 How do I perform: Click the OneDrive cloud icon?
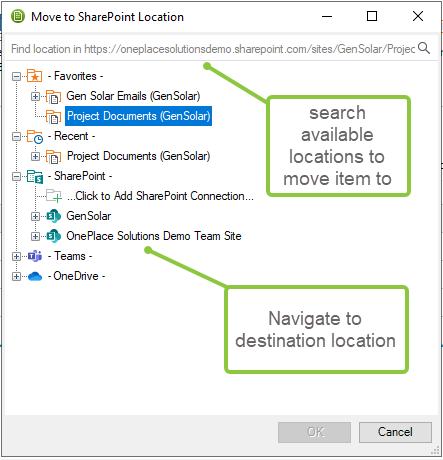(x=35, y=276)
